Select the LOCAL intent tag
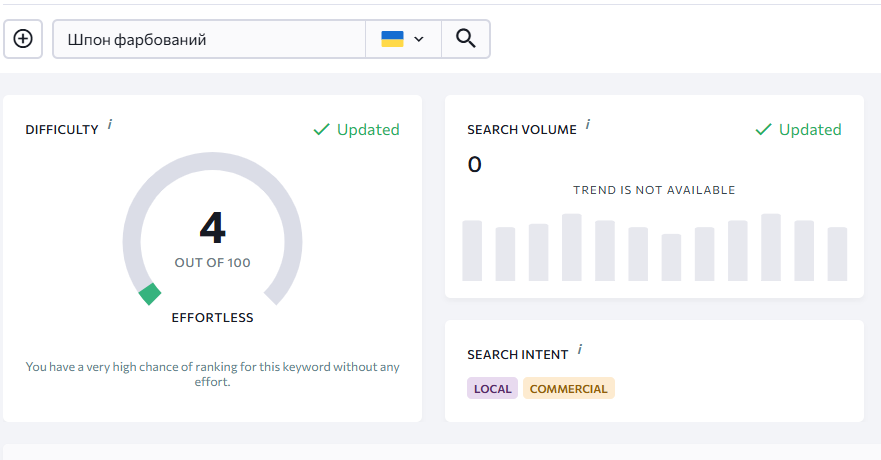Image resolution: width=881 pixels, height=460 pixels. (492, 389)
